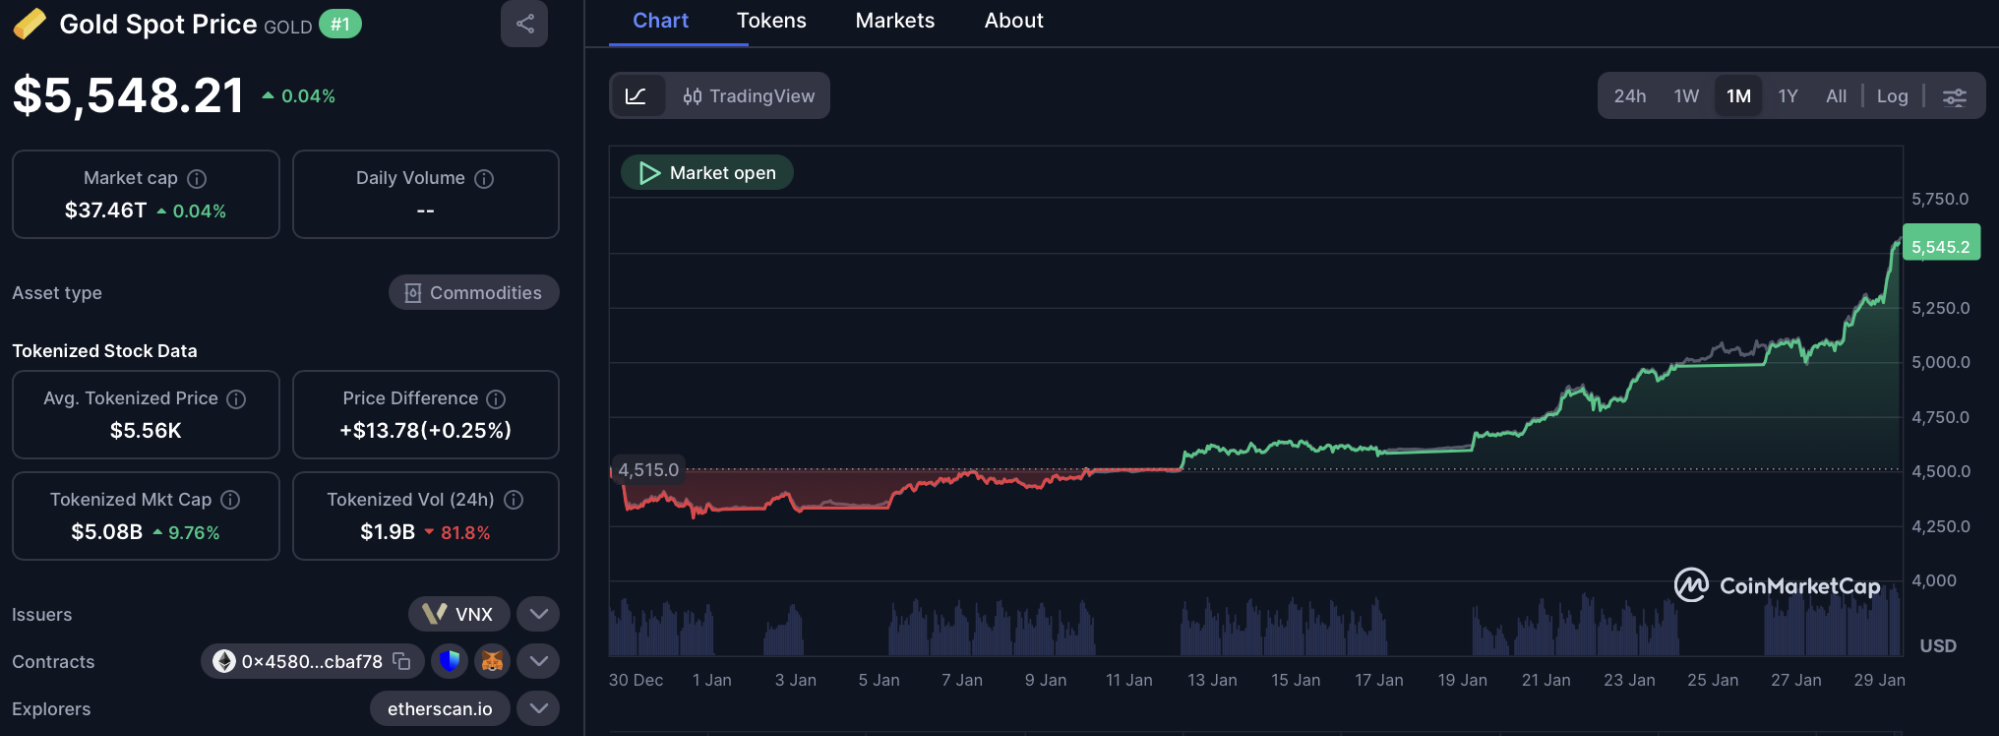The height and width of the screenshot is (736, 1999).
Task: Copy the 0x4580...cbaf78 contract address
Action: [x=402, y=661]
